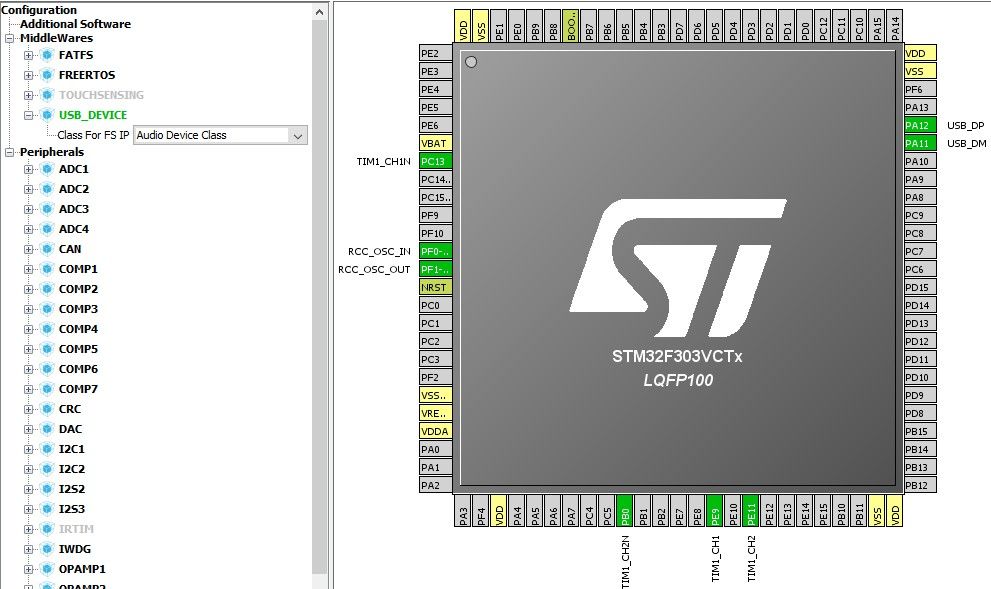Click the PC0 pin
991x589 pixels.
click(435, 305)
